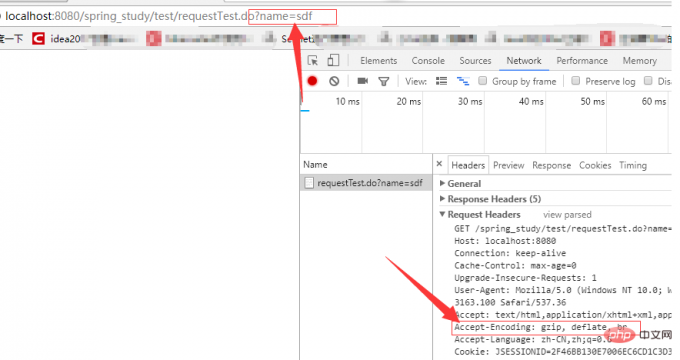Screen dimensions: 680x360
Task: Close the request details pane
Action: click(439, 164)
